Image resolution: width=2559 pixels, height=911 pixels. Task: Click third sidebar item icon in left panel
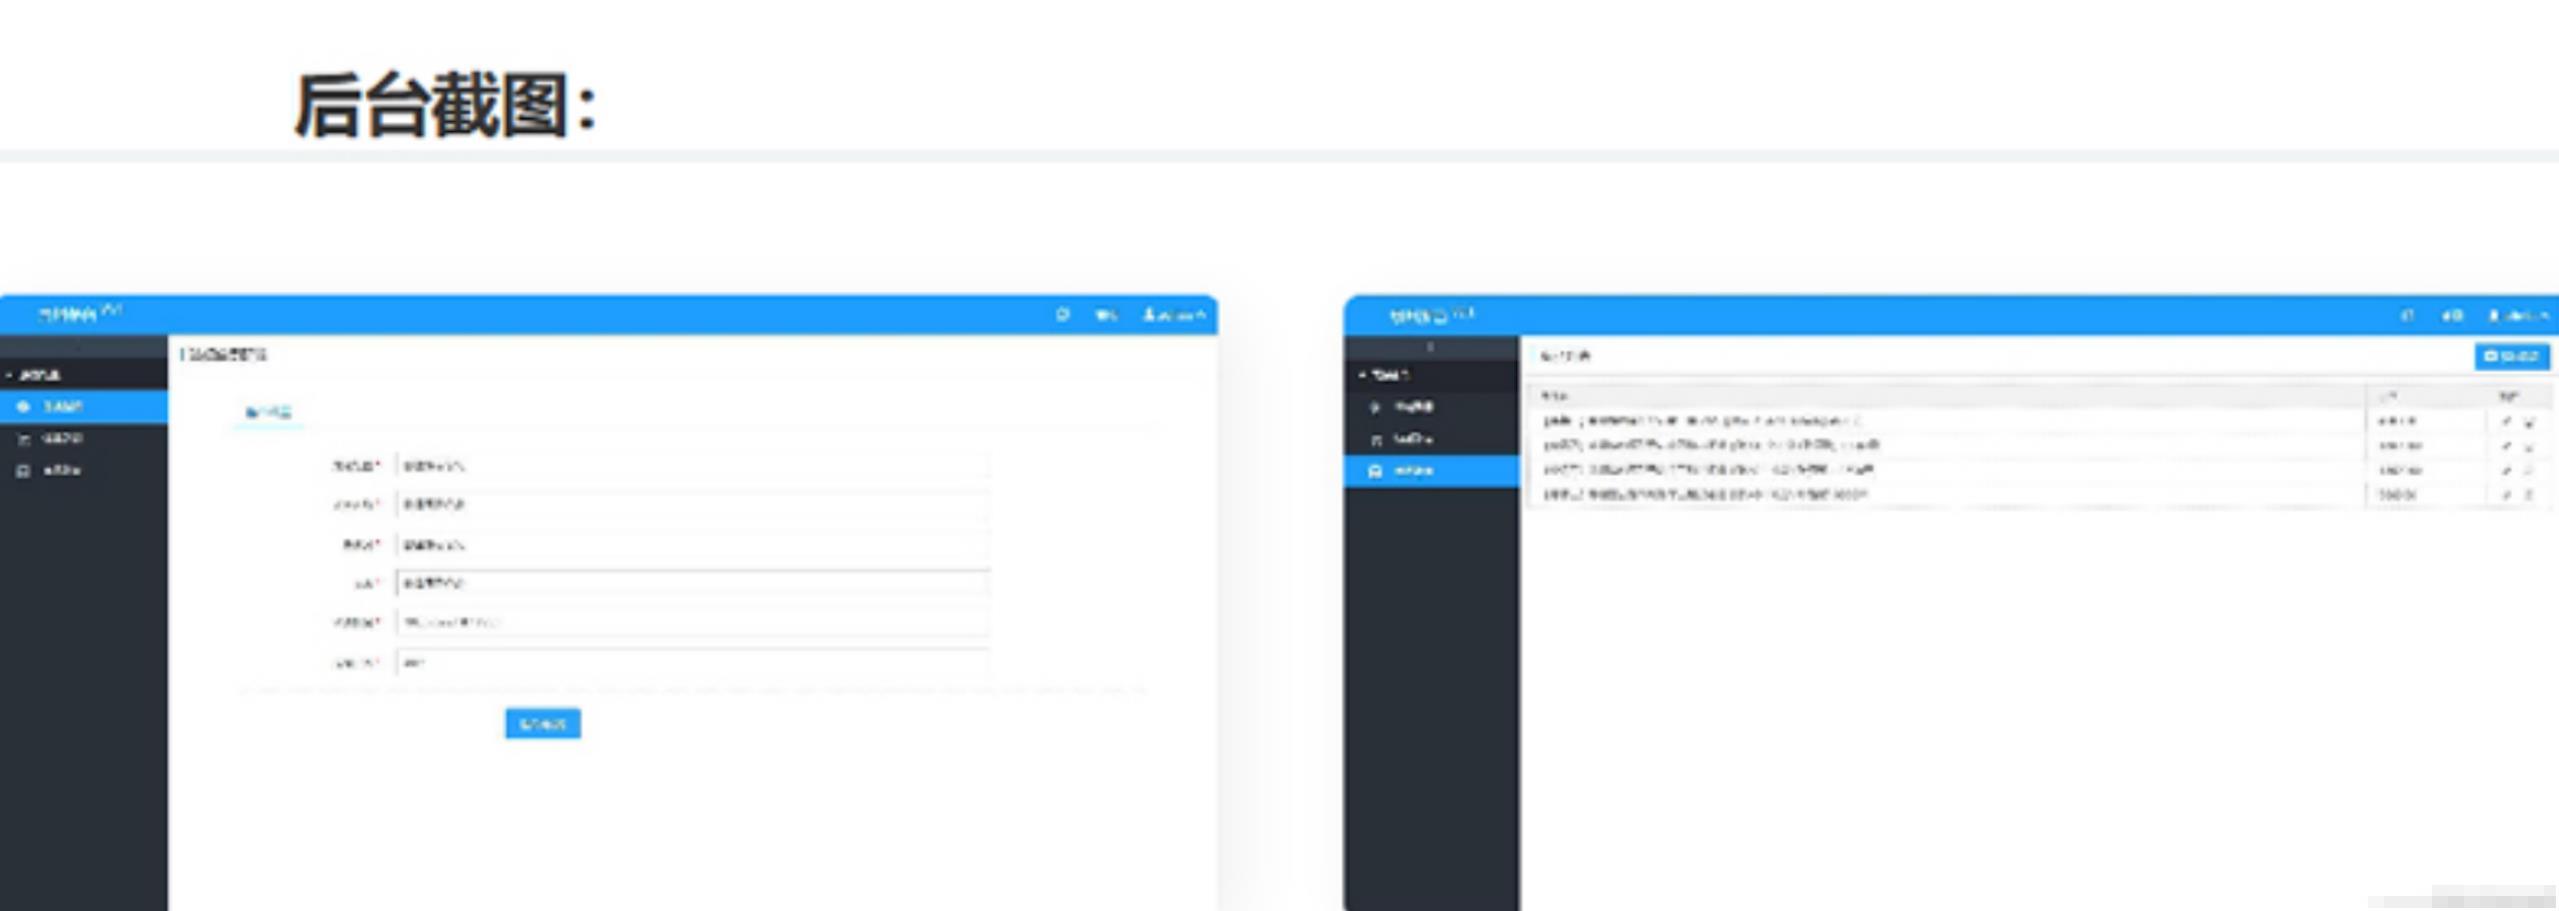pos(24,471)
